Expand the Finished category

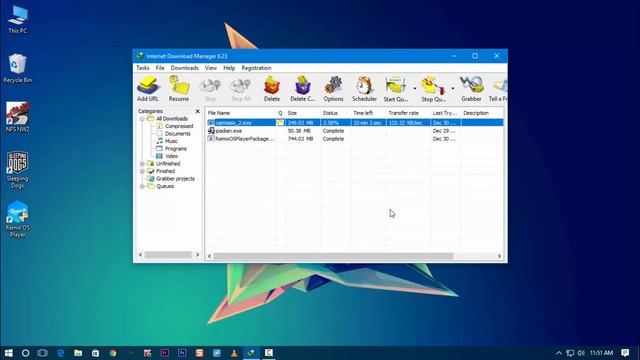click(142, 171)
